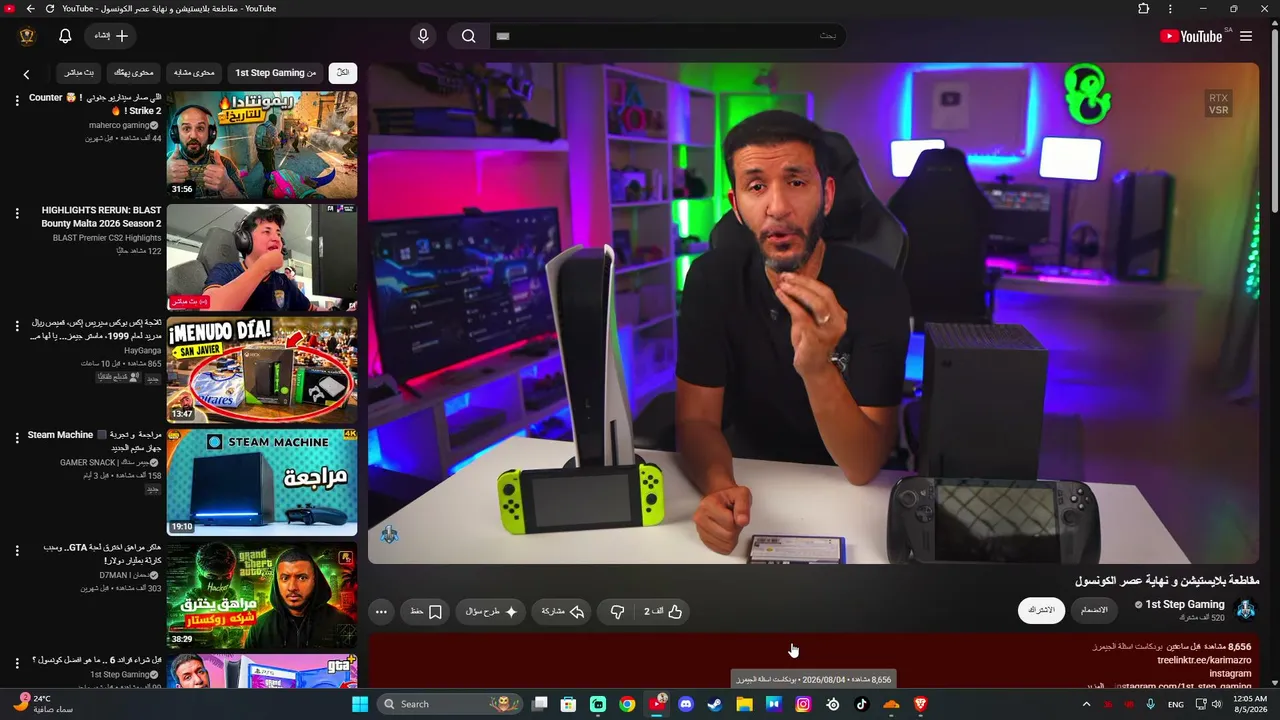This screenshot has width=1280, height=720.
Task: Open options for Steam Machine review video
Action: coord(17,438)
